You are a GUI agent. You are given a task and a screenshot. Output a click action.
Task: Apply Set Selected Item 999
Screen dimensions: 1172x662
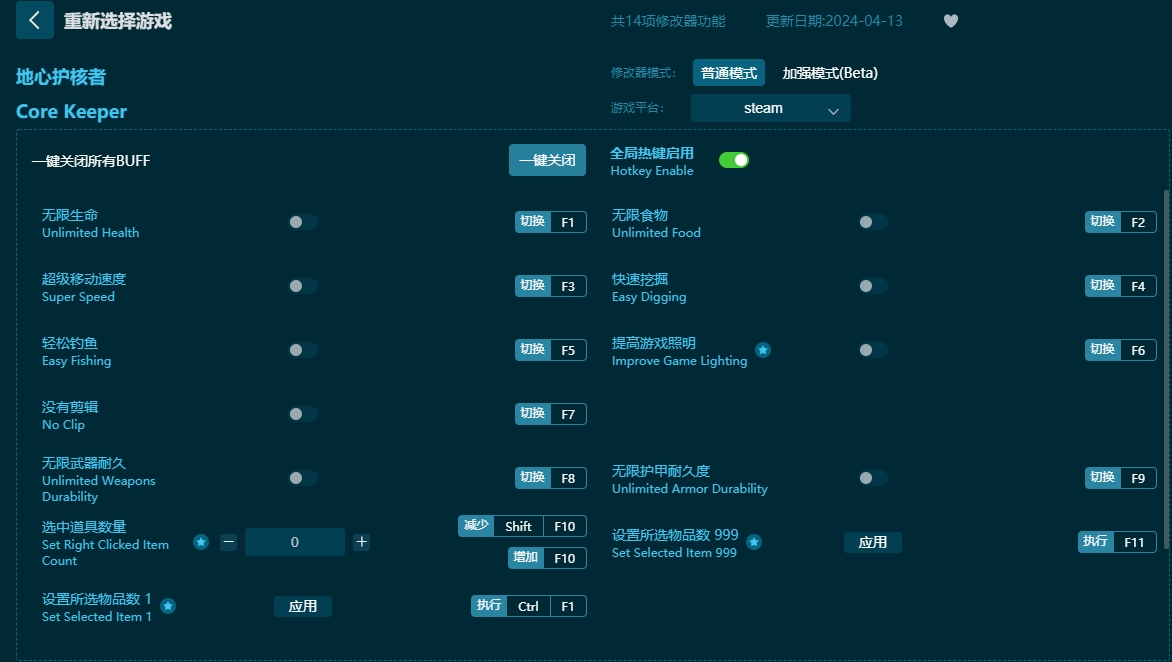[x=872, y=542]
